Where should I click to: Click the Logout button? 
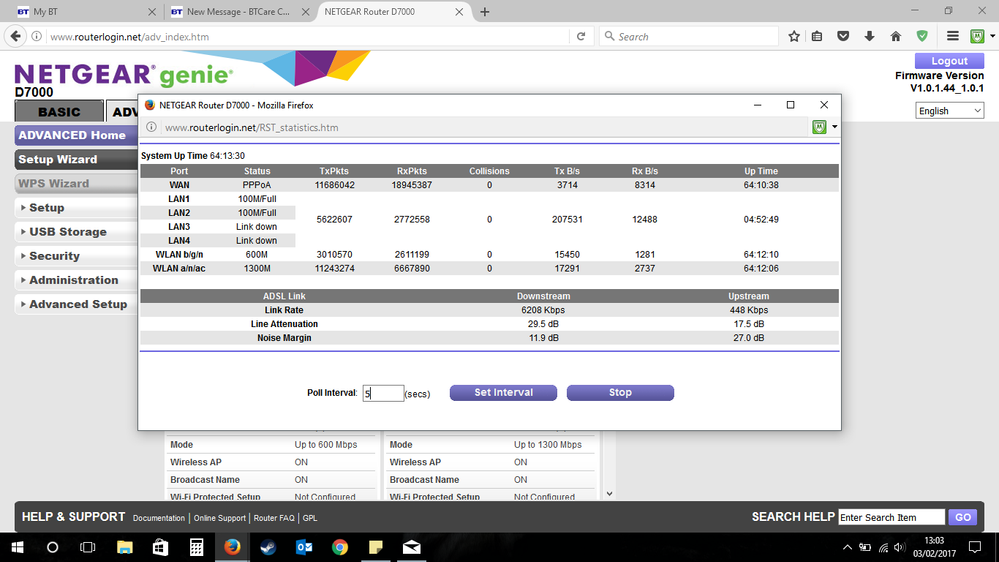click(x=949, y=61)
